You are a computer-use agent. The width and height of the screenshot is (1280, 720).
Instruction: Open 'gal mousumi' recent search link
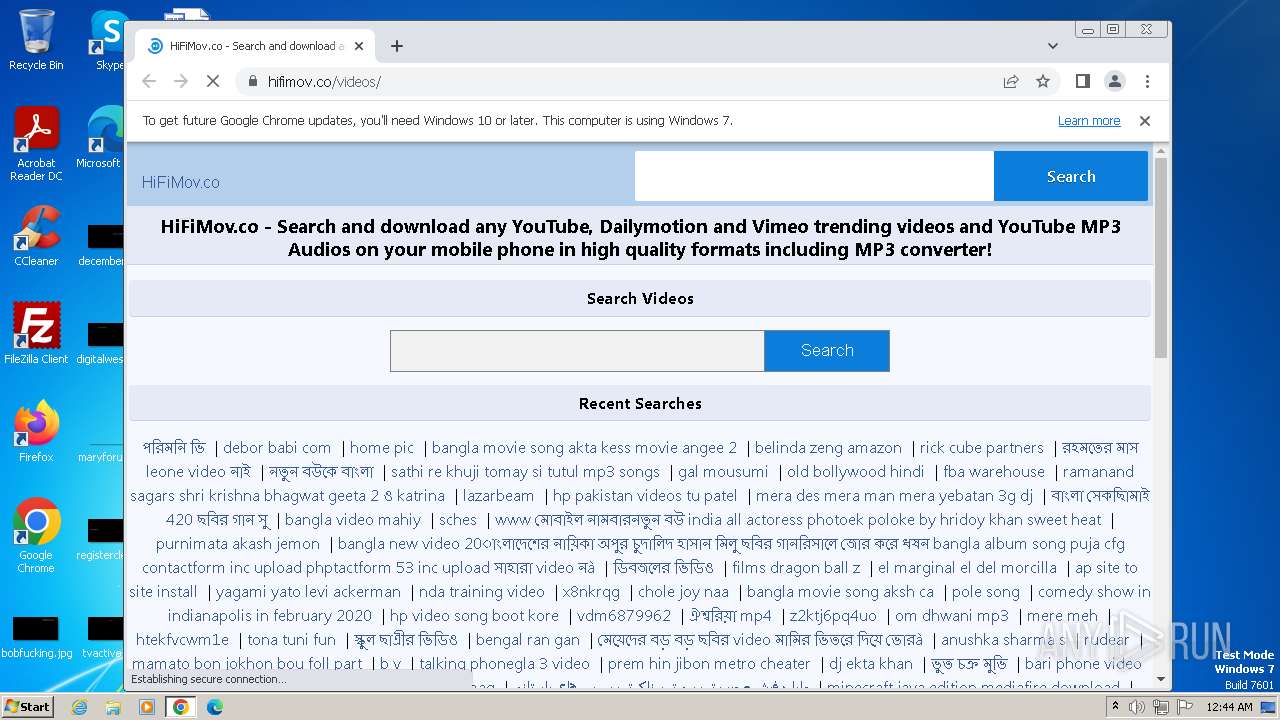723,472
